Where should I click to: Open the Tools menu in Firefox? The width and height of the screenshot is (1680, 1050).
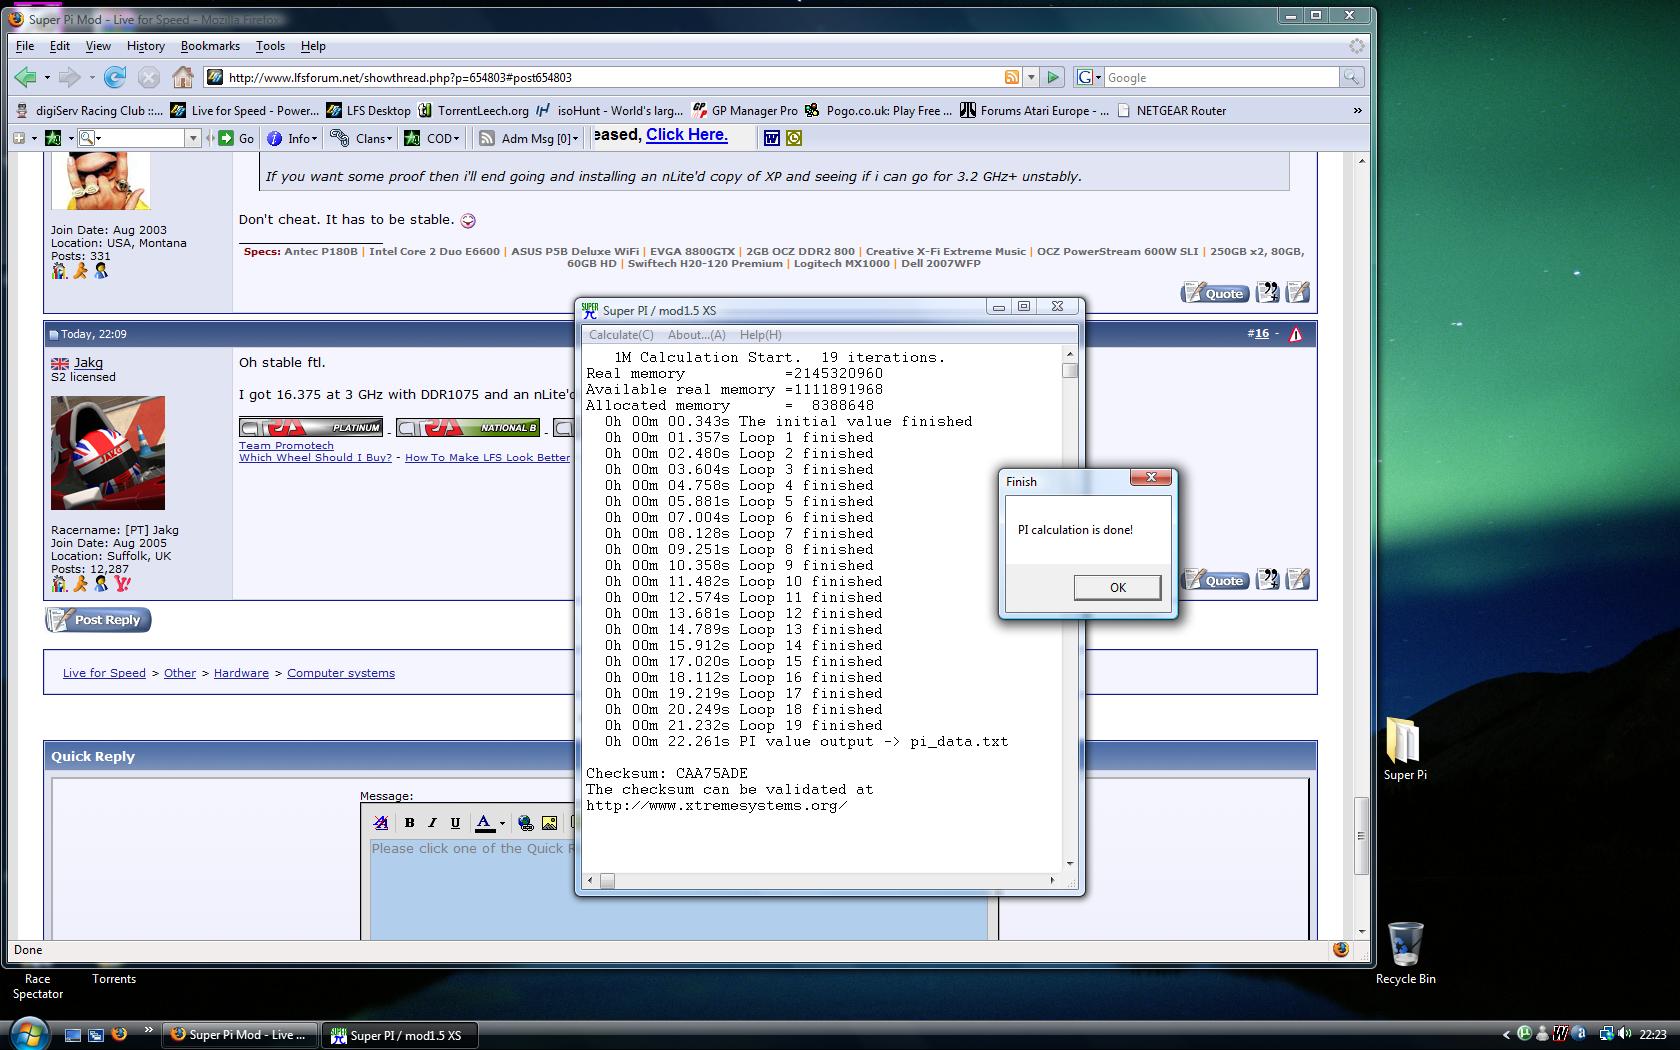pyautogui.click(x=270, y=46)
